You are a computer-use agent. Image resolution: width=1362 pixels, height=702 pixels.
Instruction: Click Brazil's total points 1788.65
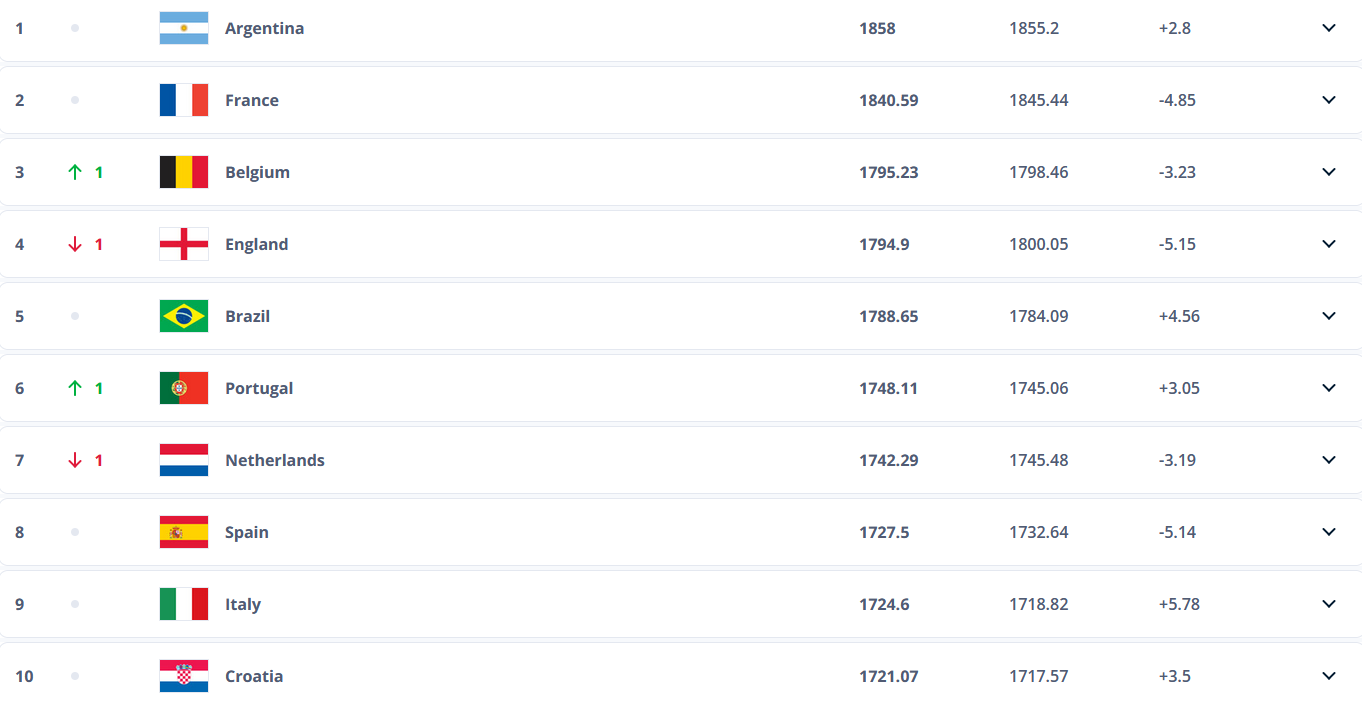click(x=889, y=316)
